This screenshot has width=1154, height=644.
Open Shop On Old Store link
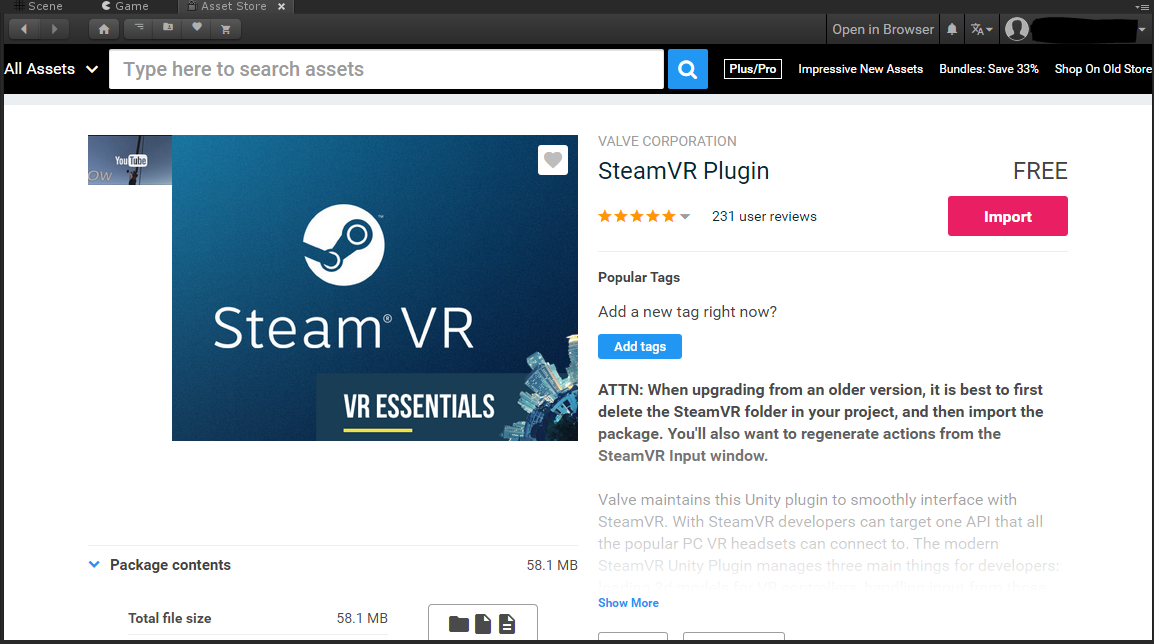pos(1102,69)
